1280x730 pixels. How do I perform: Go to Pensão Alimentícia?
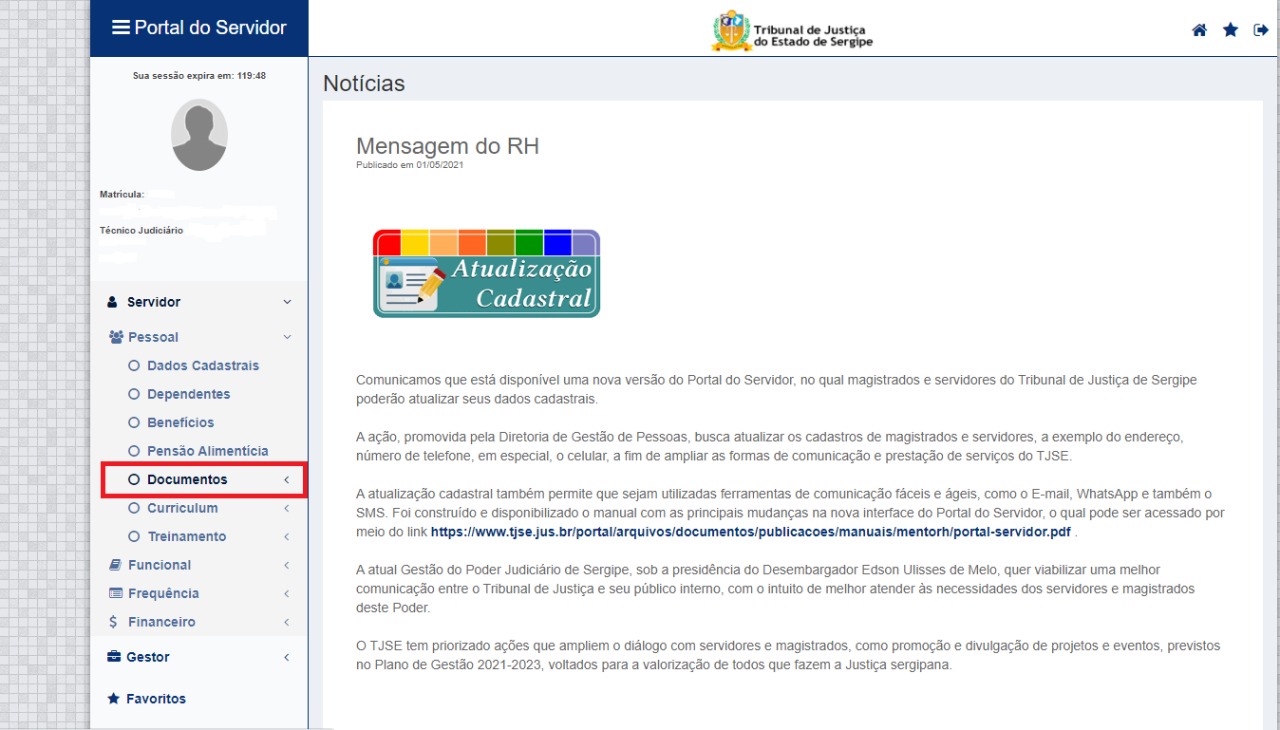pos(207,451)
